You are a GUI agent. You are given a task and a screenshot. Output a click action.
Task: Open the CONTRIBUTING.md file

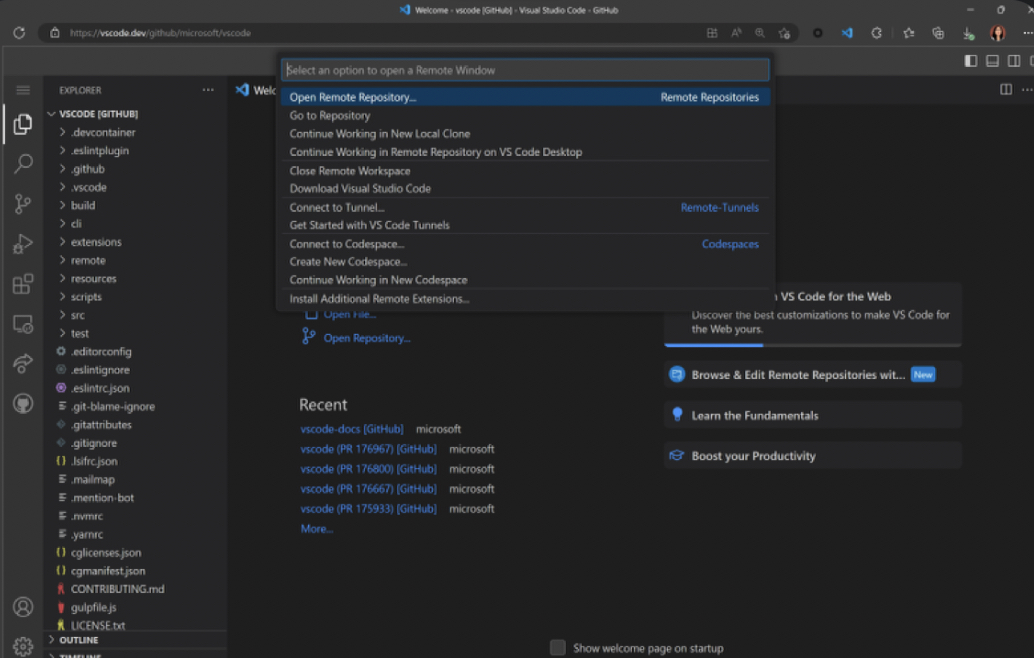(117, 589)
